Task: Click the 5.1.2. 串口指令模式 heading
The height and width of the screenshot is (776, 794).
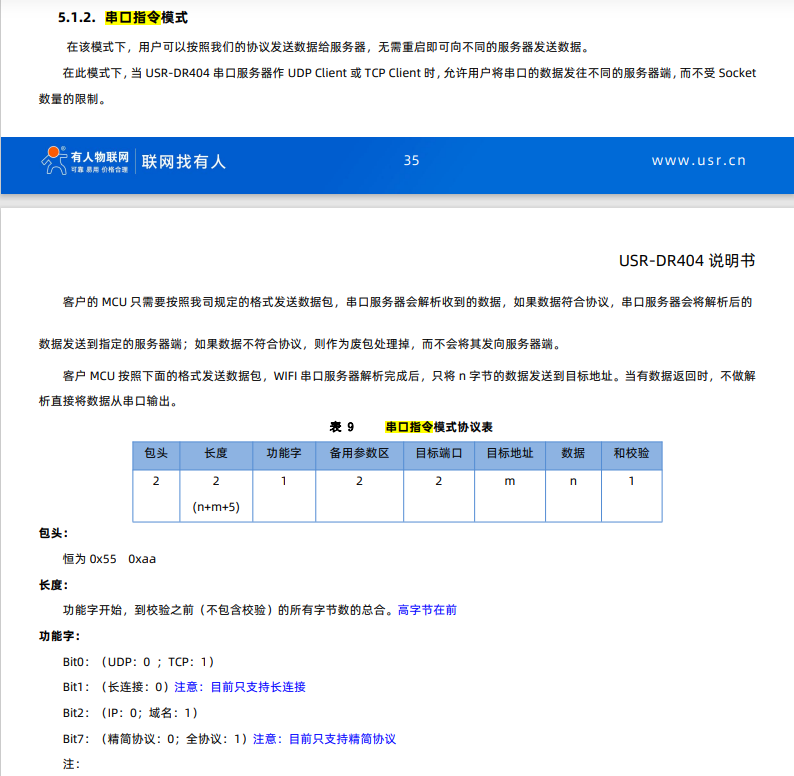Action: [x=123, y=18]
